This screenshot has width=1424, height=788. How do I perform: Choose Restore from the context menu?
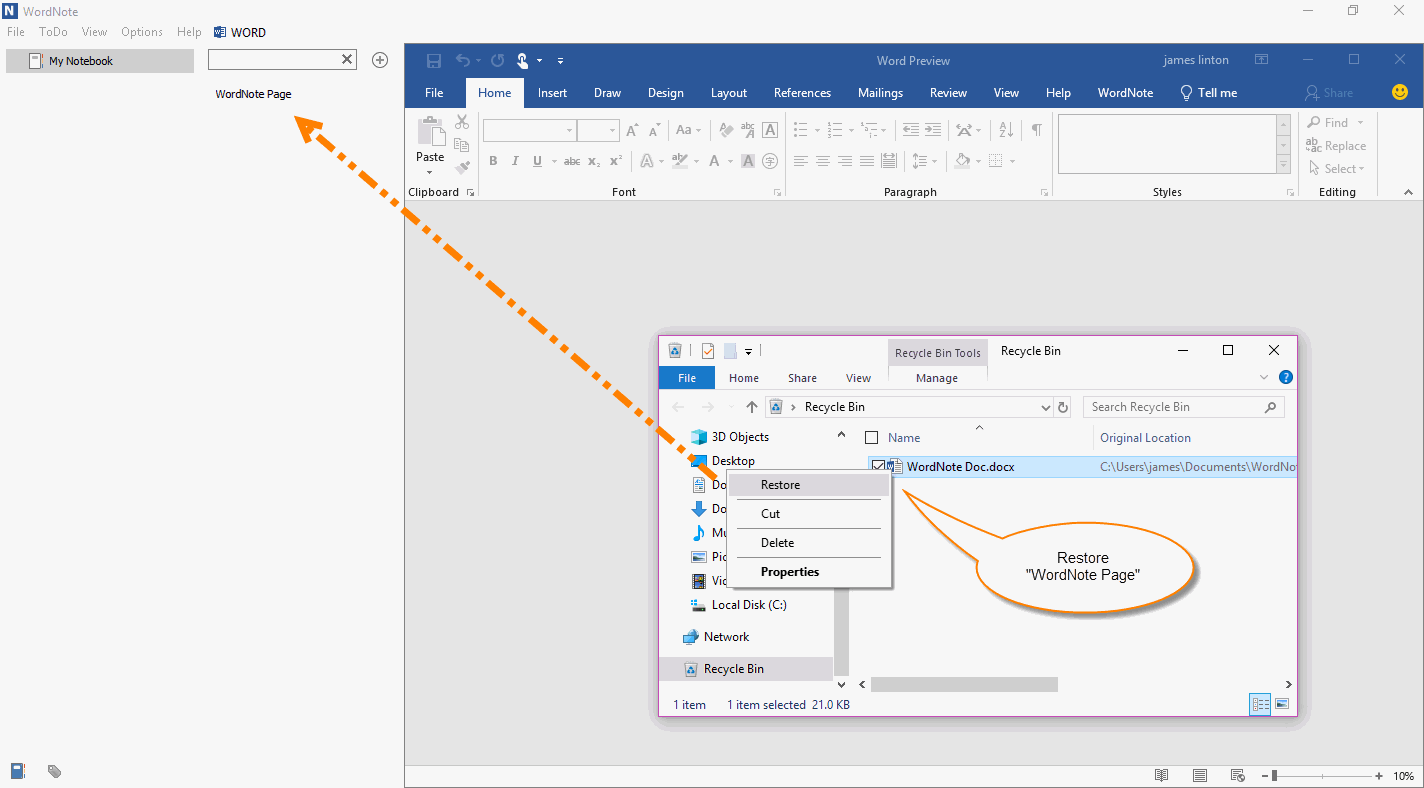(x=809, y=485)
